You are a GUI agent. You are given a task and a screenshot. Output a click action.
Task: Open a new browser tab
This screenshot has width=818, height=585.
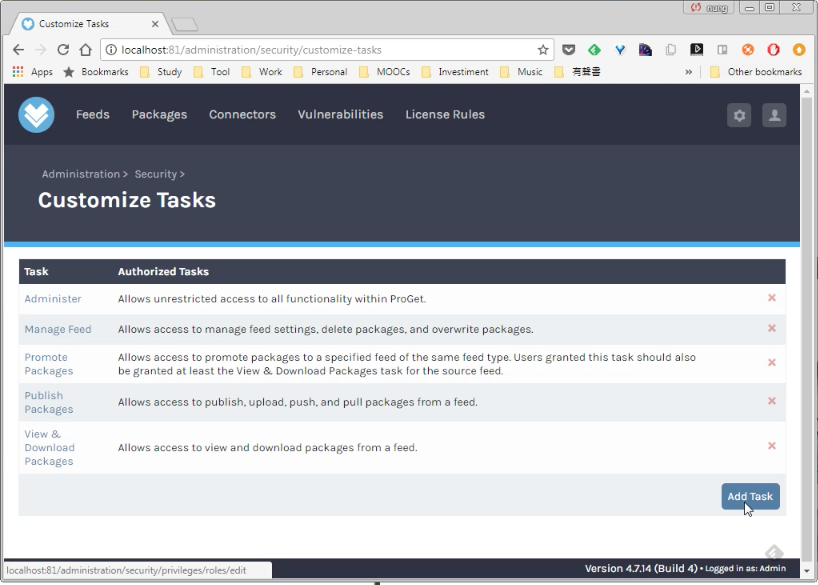pos(184,24)
